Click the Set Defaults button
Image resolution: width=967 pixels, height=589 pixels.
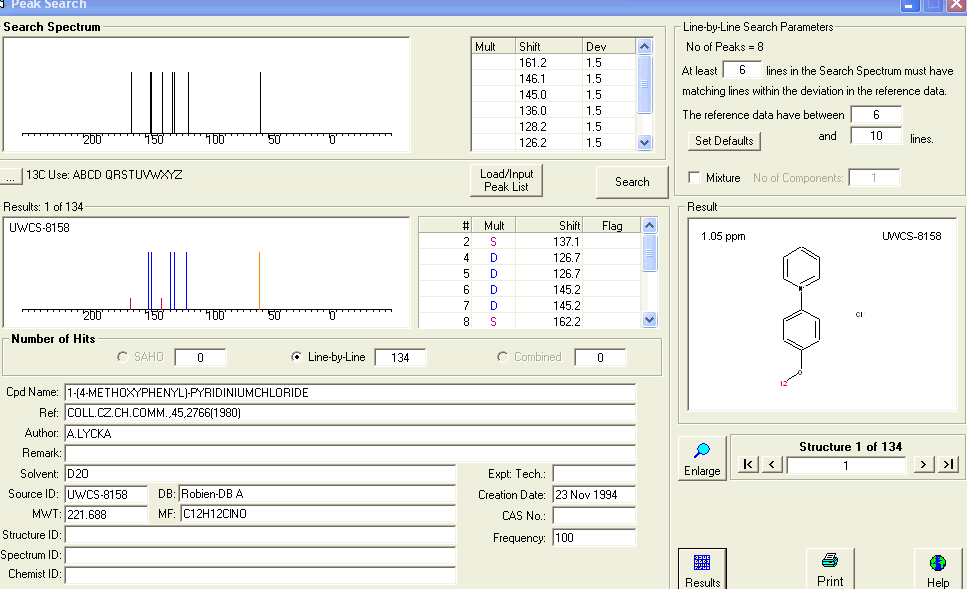point(724,141)
